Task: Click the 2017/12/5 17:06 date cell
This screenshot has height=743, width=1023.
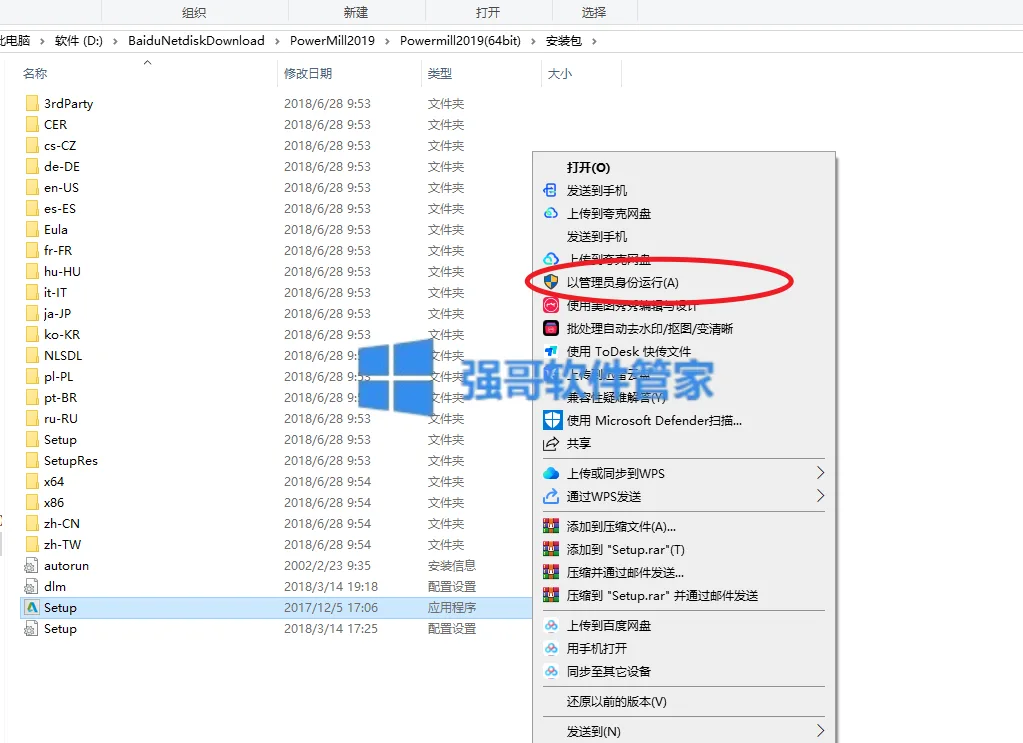Action: (x=331, y=607)
